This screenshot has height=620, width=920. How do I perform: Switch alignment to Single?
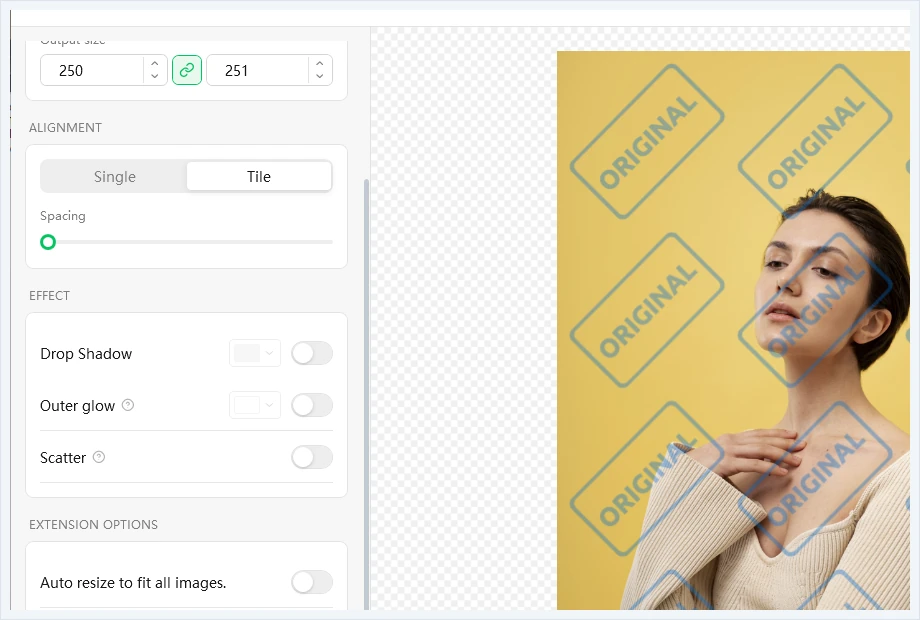coord(114,177)
